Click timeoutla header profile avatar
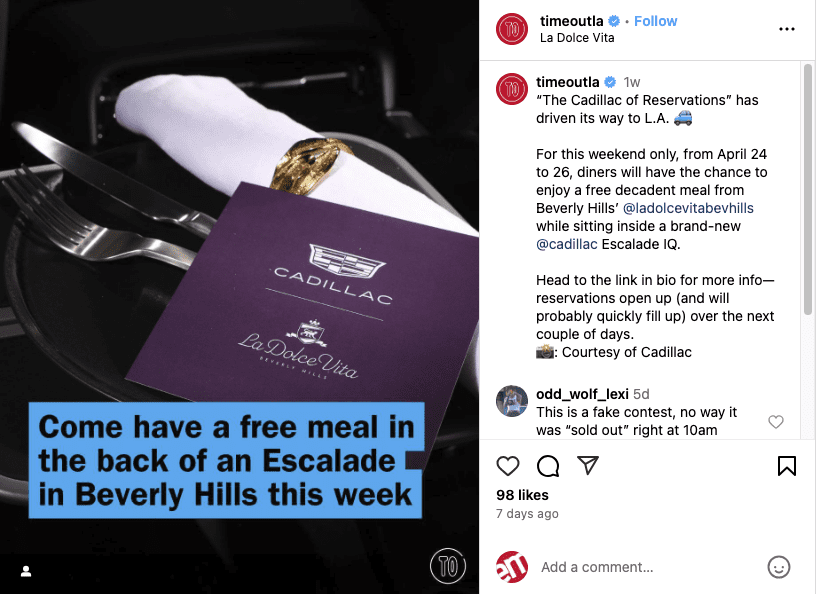The height and width of the screenshot is (594, 817). (512, 29)
